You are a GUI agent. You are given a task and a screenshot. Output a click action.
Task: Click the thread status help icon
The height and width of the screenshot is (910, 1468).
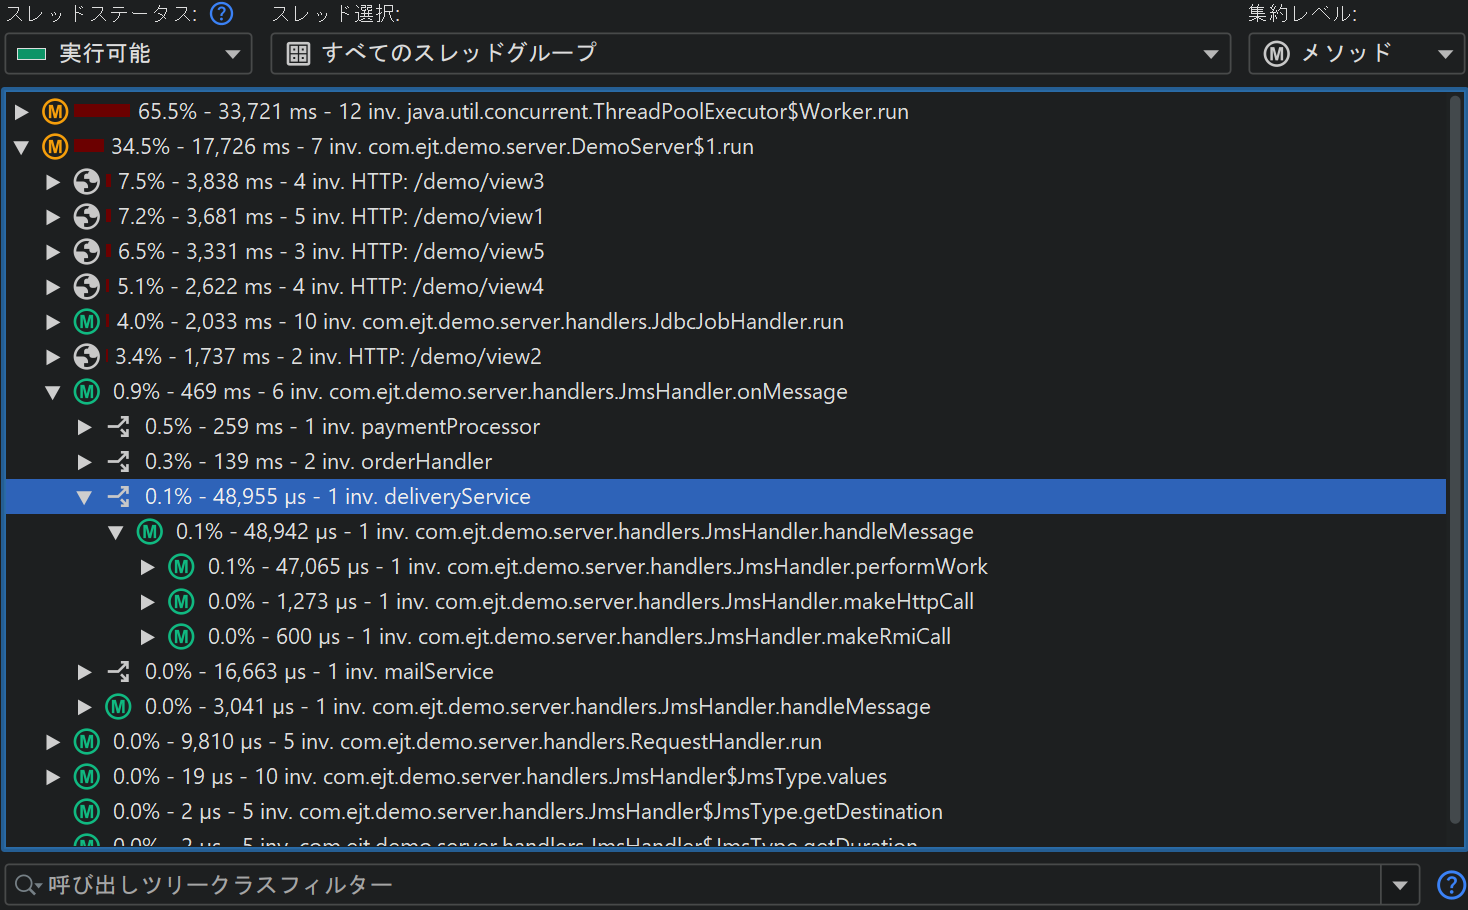[x=221, y=14]
